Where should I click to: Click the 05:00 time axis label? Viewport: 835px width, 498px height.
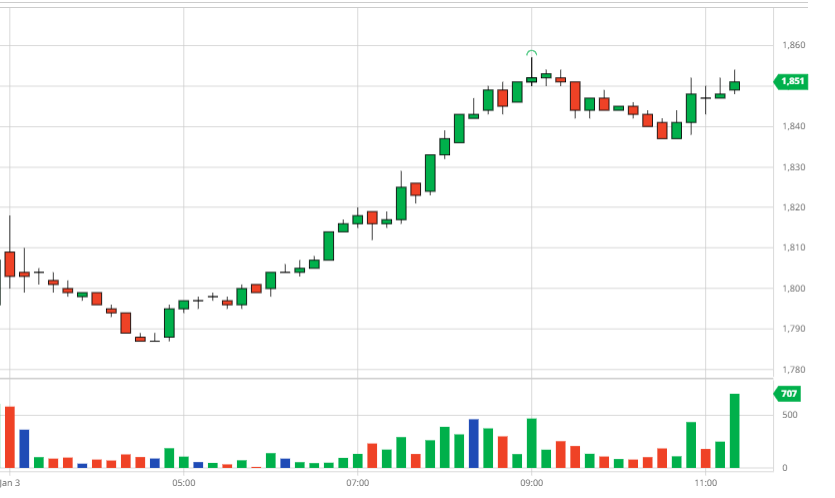(184, 483)
